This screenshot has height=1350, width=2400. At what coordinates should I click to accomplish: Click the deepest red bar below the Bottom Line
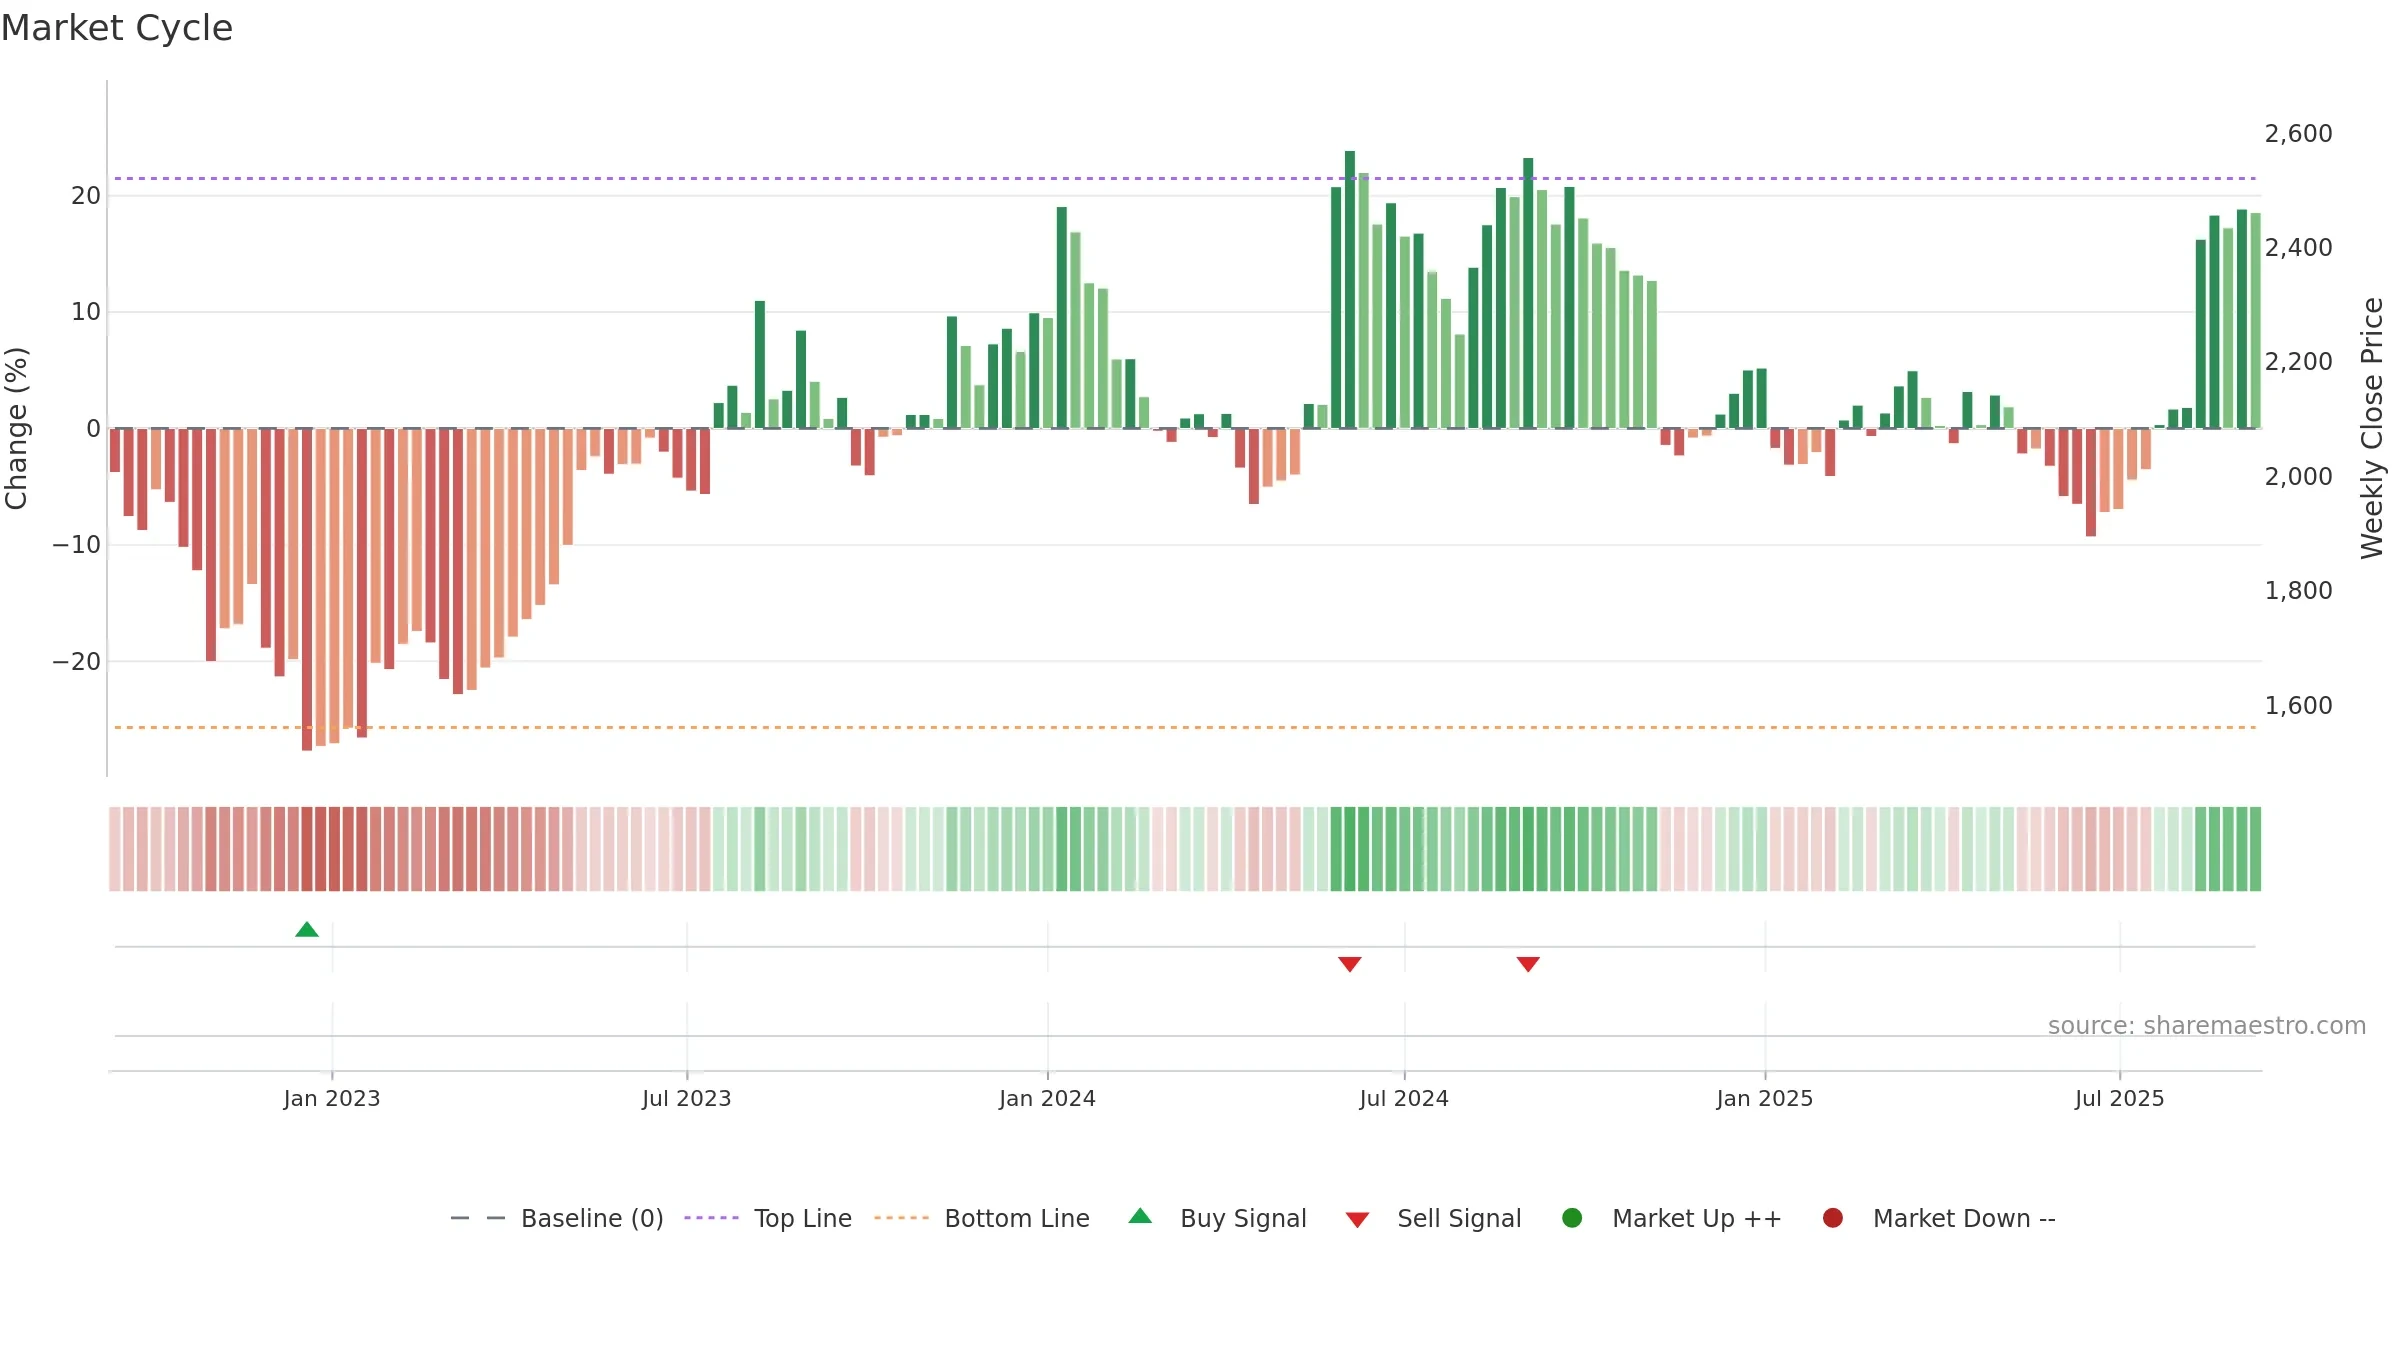tap(307, 590)
